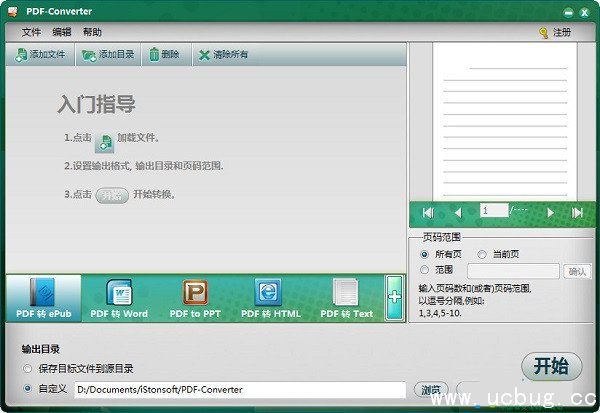Click the 浏览 (Browse) button
Screen dimensions: 600x413
click(x=431, y=390)
